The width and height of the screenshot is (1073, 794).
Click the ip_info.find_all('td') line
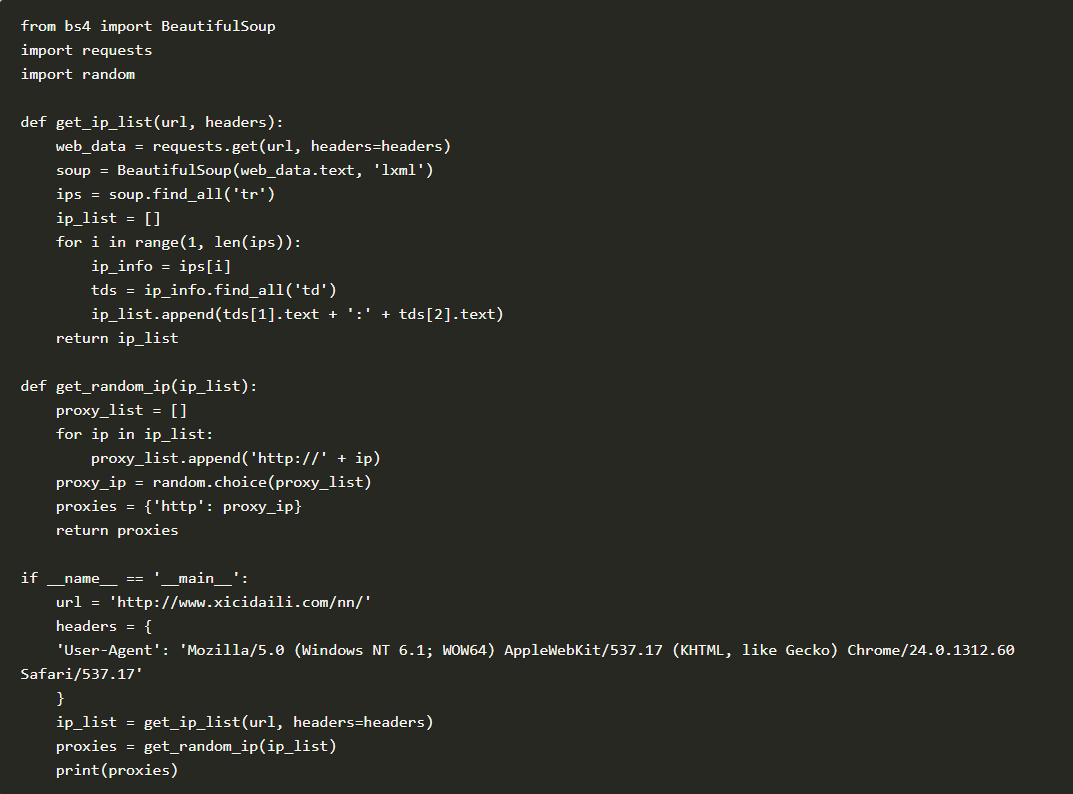(213, 290)
